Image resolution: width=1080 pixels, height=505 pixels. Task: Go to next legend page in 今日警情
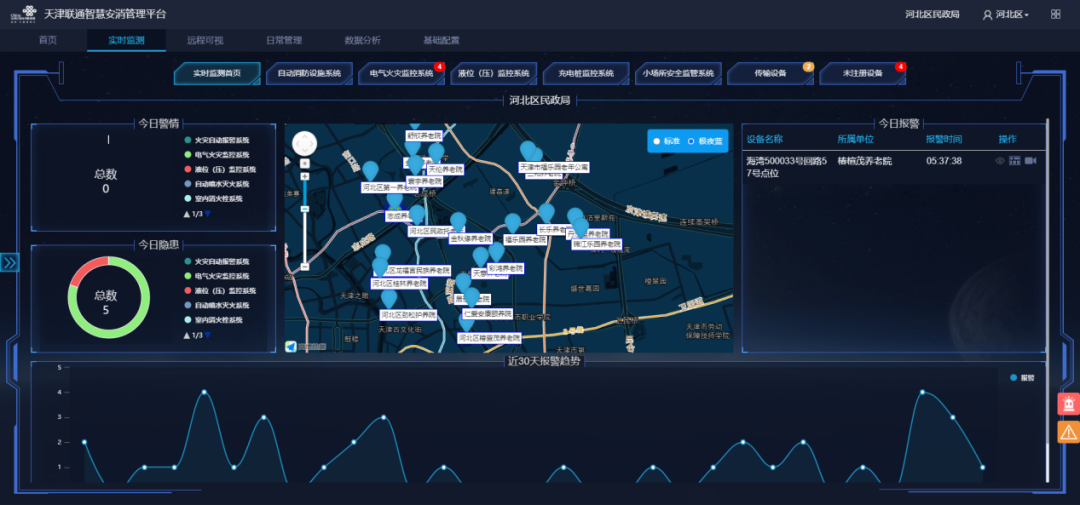208,214
